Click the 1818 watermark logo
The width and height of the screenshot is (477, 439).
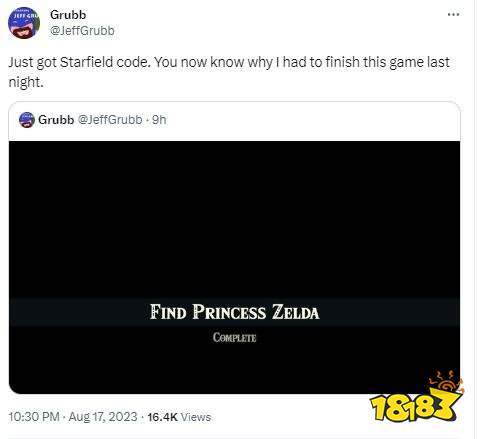click(413, 407)
